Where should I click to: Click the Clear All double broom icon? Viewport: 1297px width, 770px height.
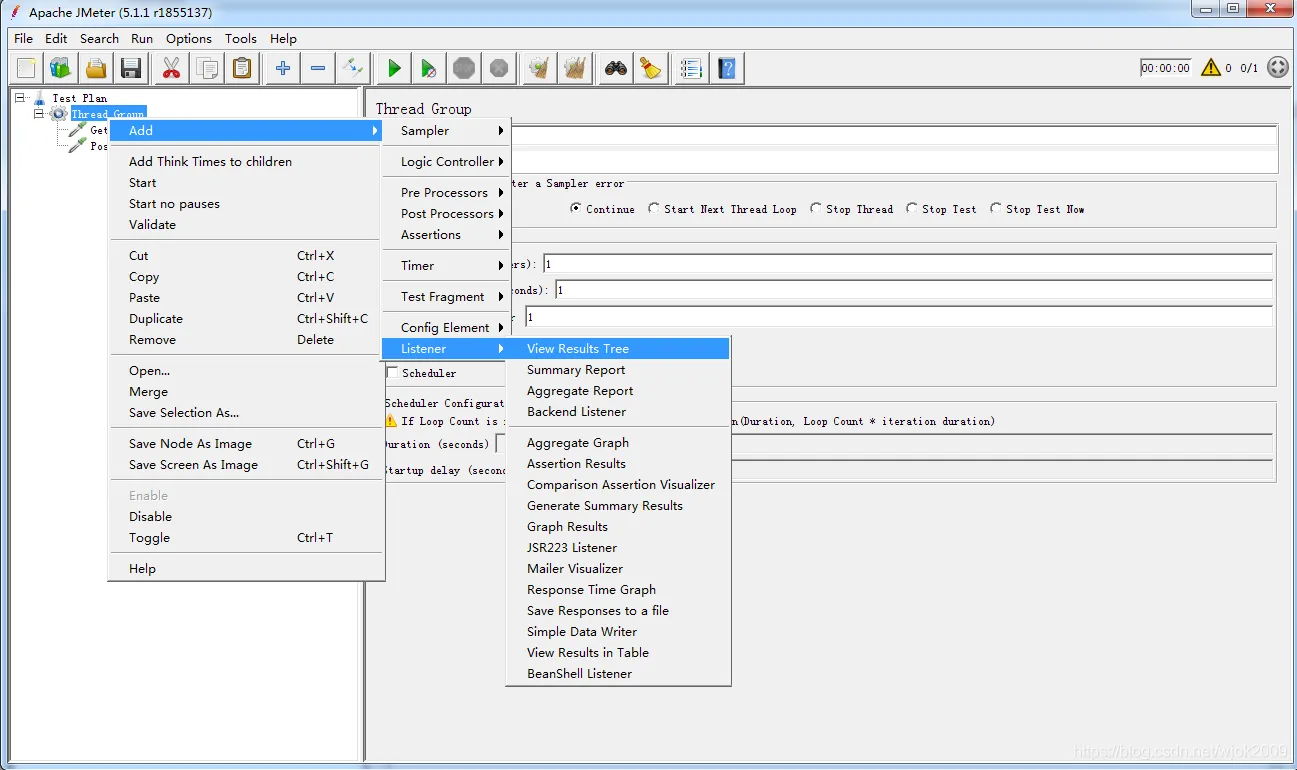575,68
